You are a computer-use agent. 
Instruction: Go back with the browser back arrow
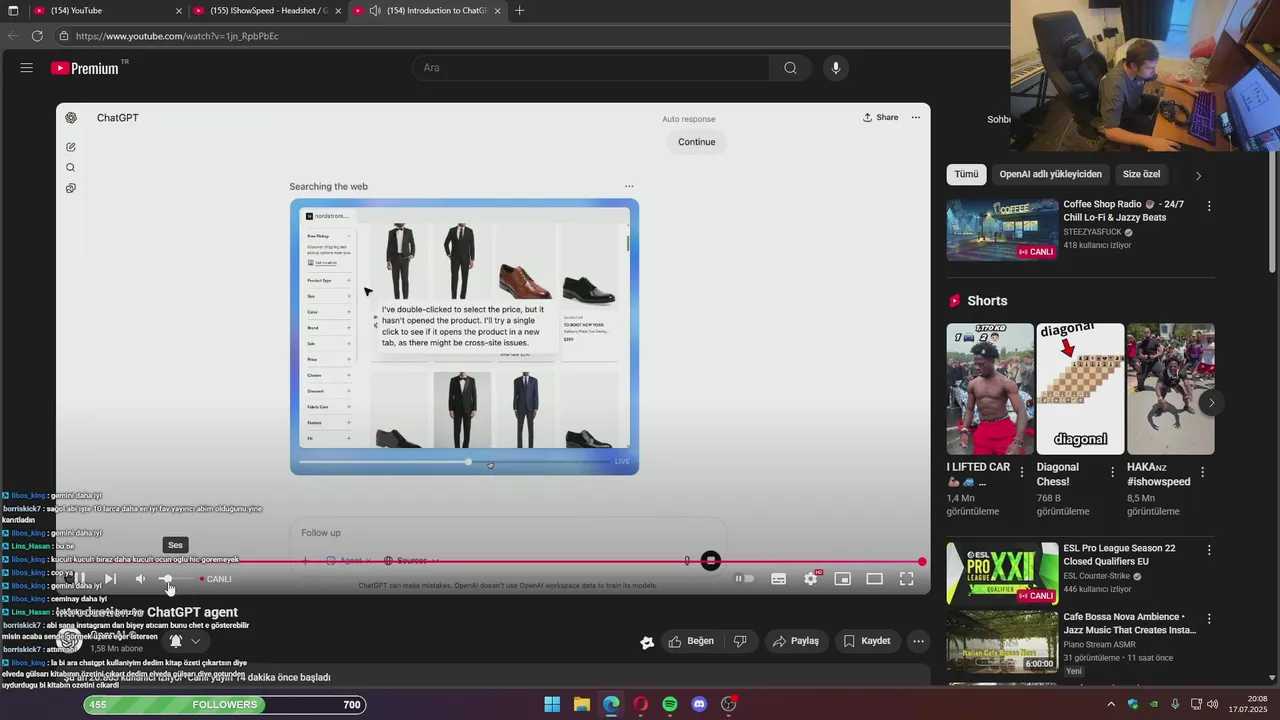coord(13,36)
